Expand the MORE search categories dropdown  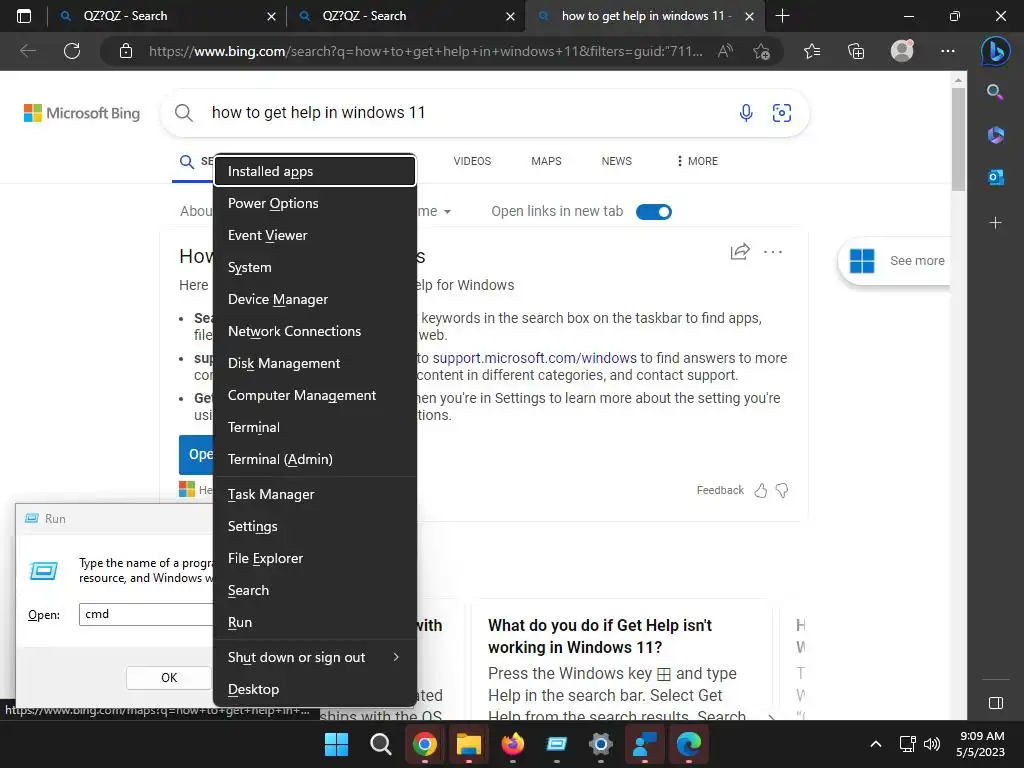tap(697, 161)
